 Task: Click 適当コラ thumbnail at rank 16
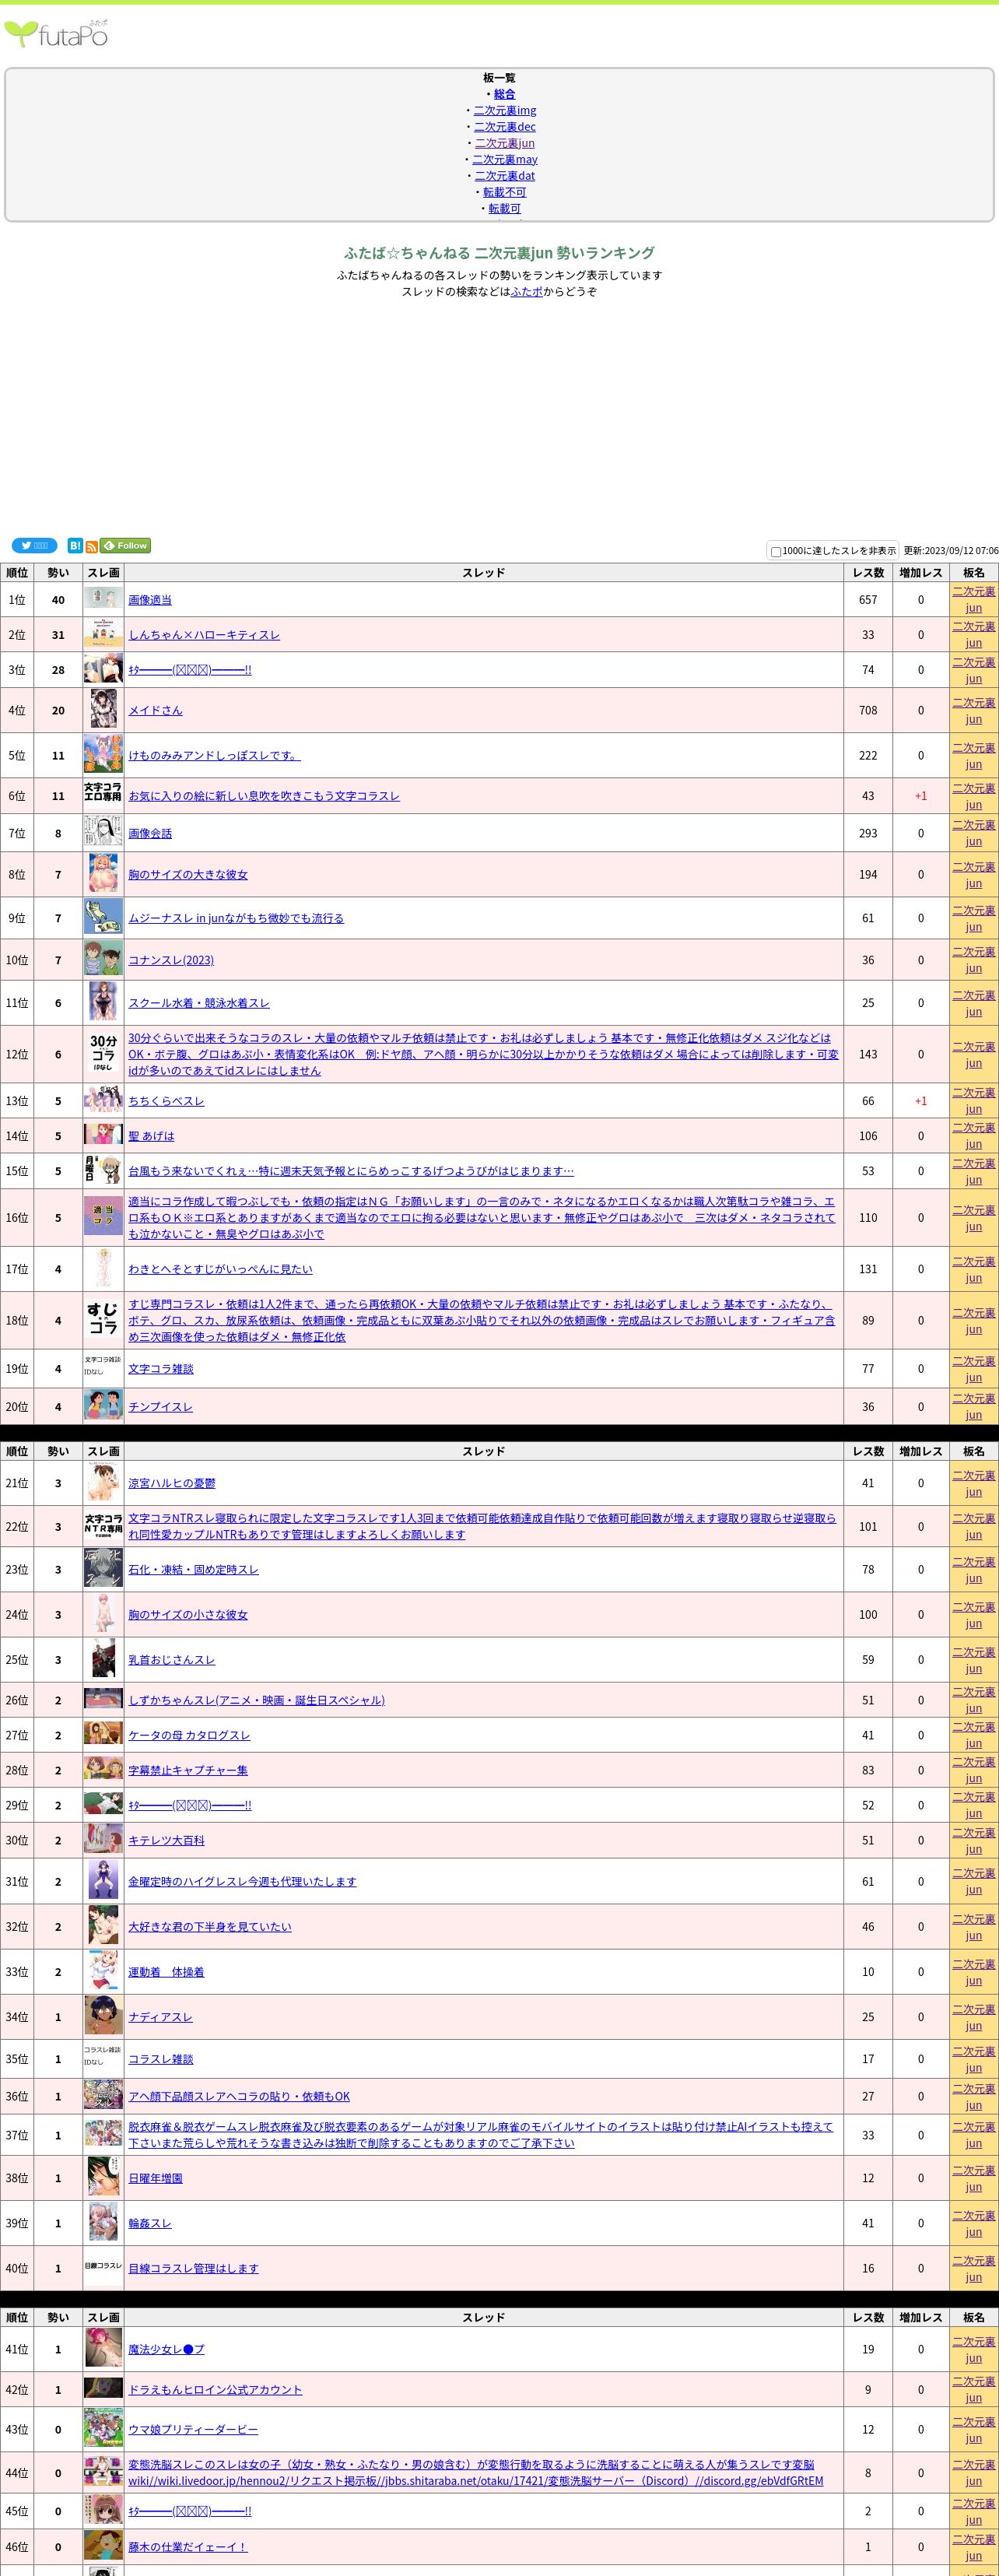point(103,1216)
